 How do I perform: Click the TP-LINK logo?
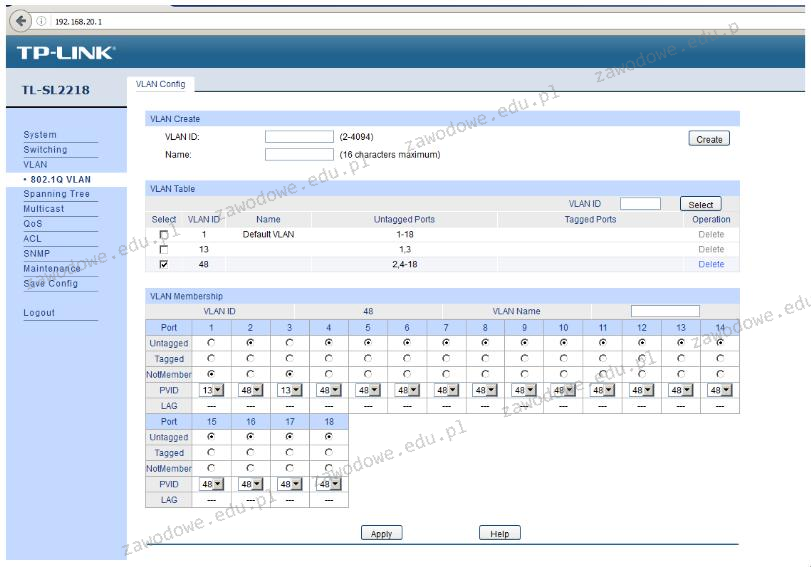(x=66, y=52)
